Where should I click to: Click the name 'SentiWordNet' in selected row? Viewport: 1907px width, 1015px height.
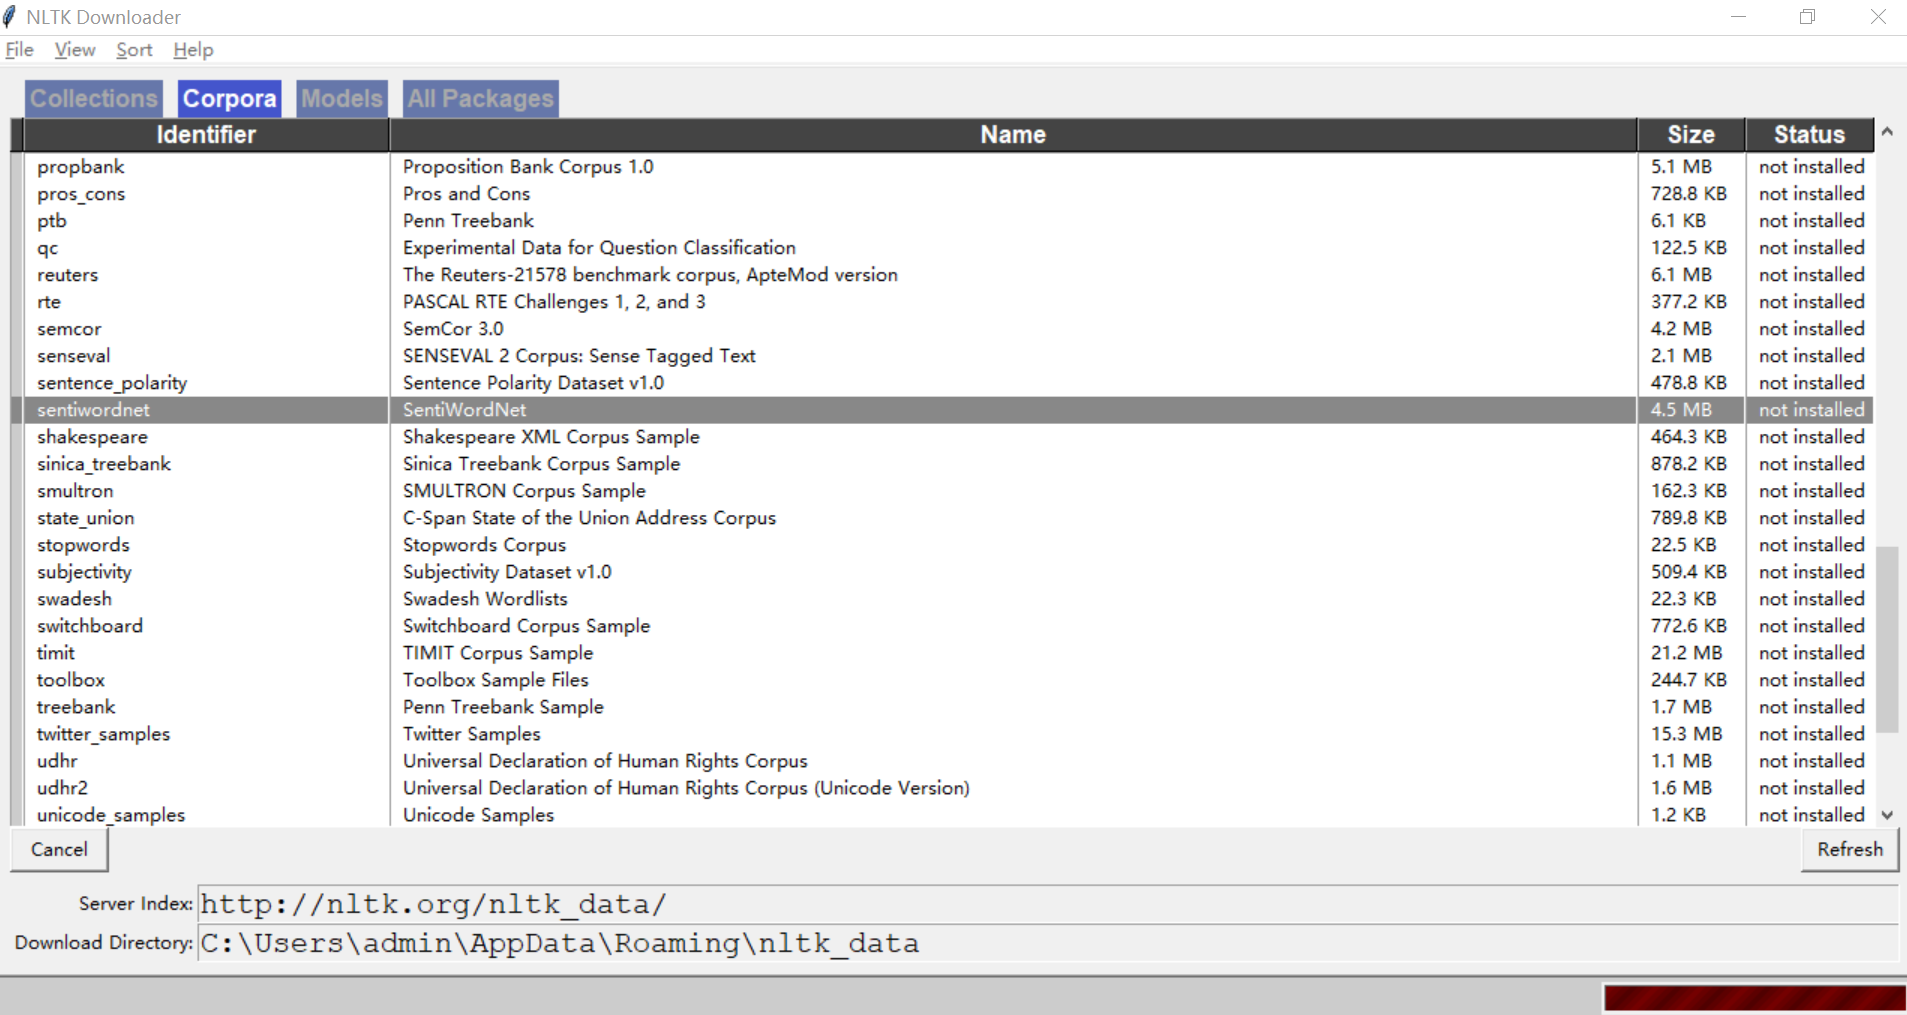(x=464, y=410)
